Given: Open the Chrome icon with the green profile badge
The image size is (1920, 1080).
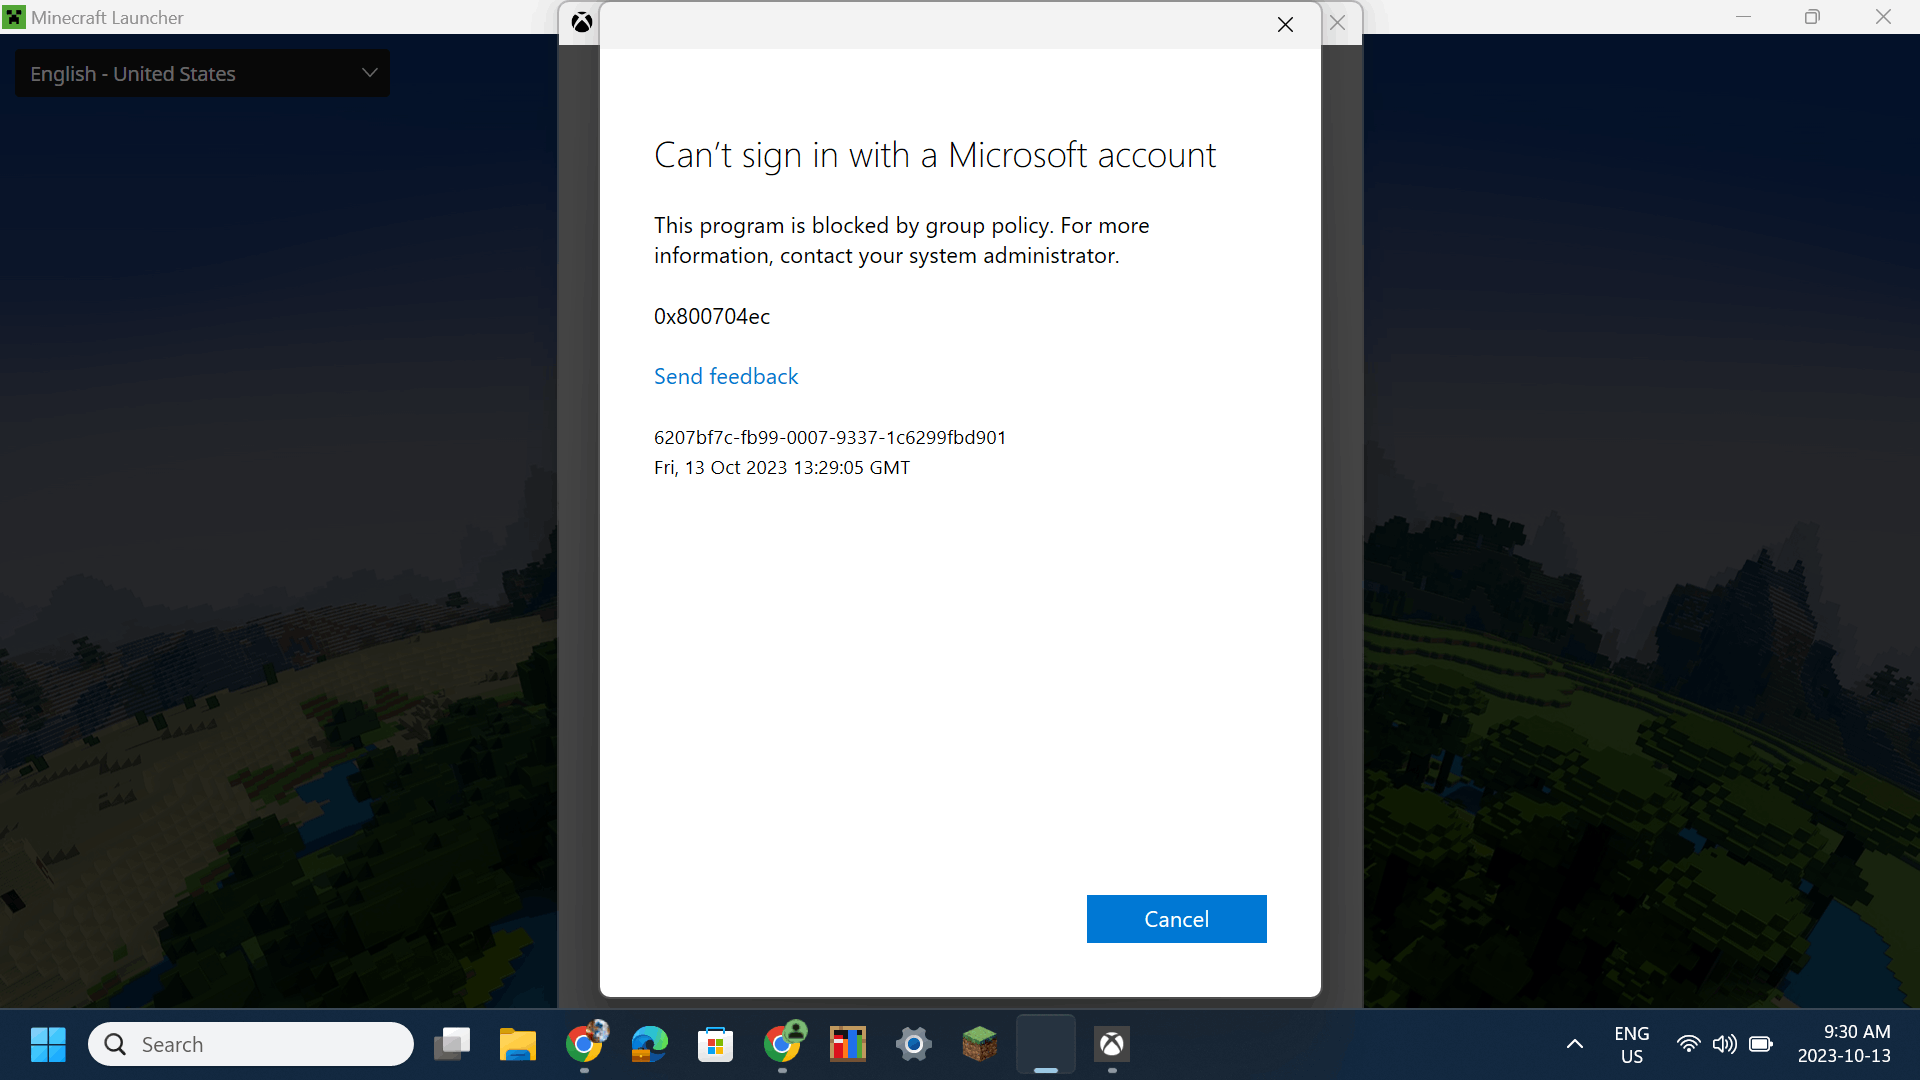Looking at the screenshot, I should point(783,1044).
